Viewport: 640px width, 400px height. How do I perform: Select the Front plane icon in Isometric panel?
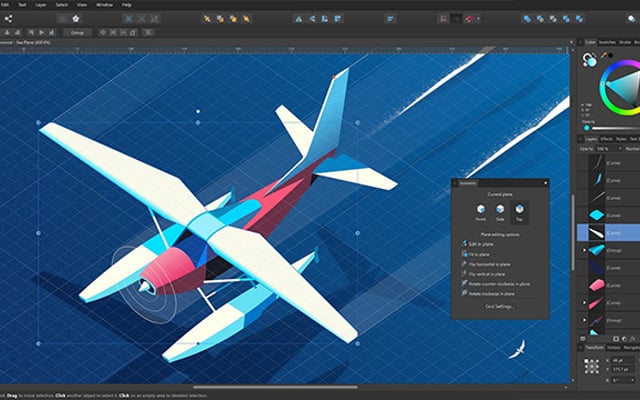click(x=480, y=209)
